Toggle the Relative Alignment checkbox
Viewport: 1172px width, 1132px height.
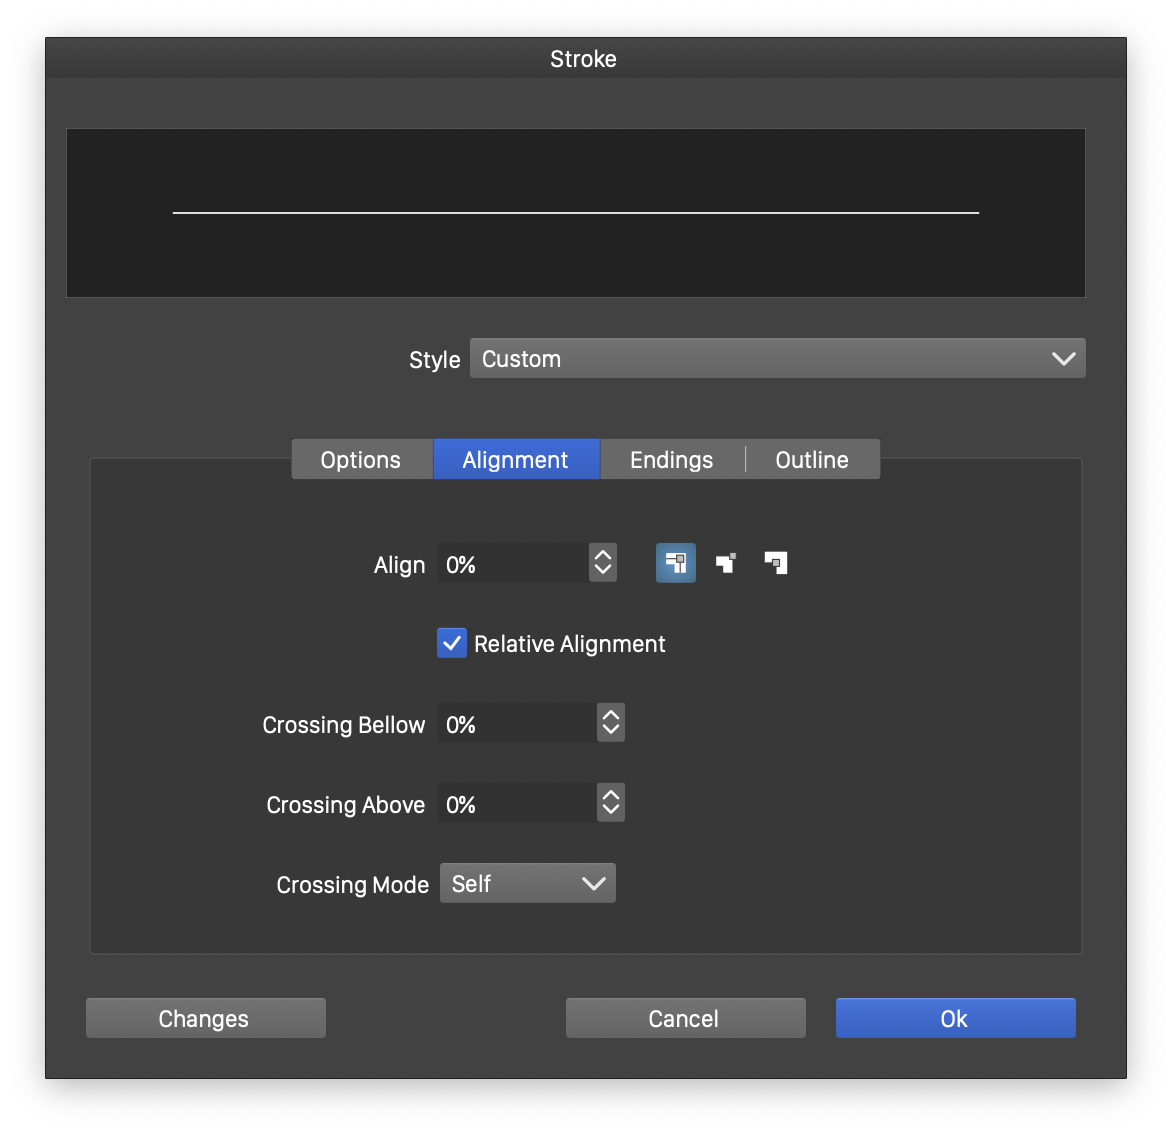coord(452,643)
